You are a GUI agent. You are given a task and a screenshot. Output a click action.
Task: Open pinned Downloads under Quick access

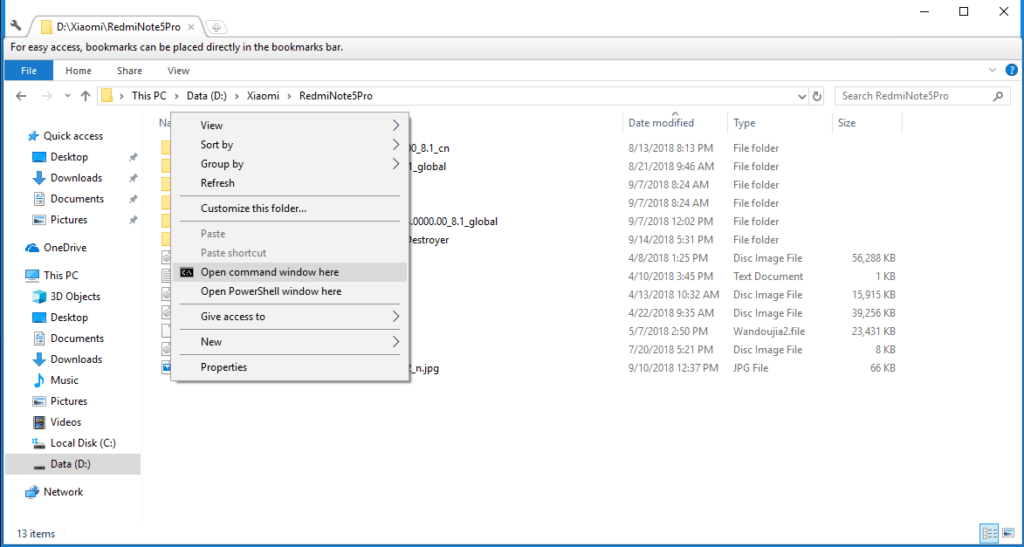[x=76, y=178]
